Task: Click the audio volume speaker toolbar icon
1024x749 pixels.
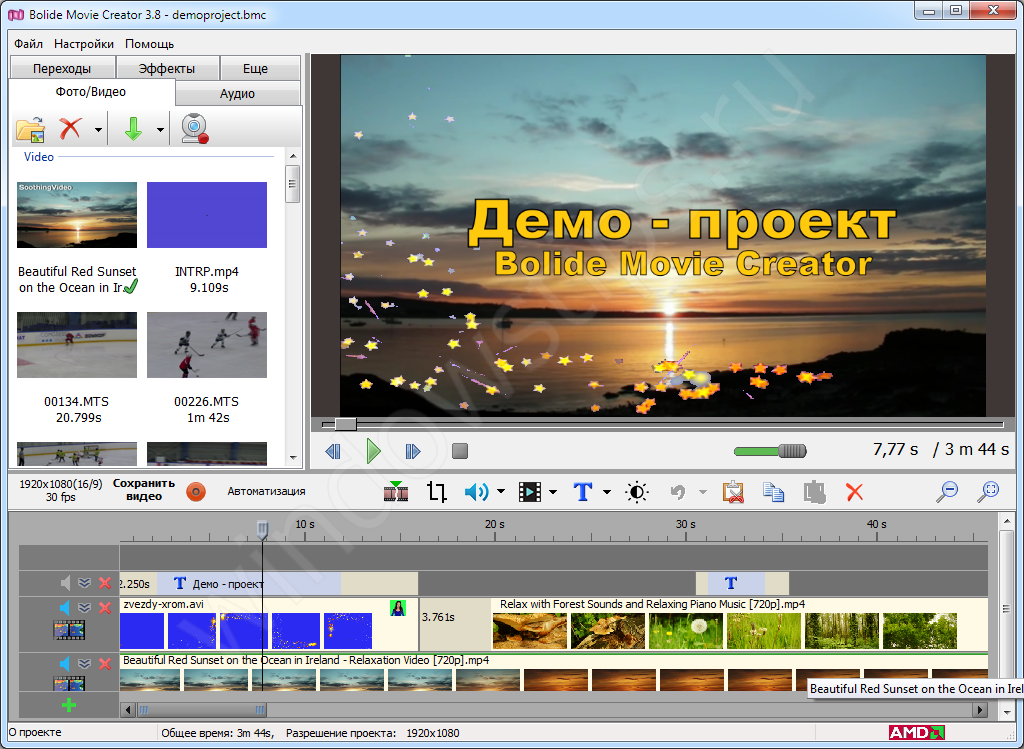Action: [477, 492]
